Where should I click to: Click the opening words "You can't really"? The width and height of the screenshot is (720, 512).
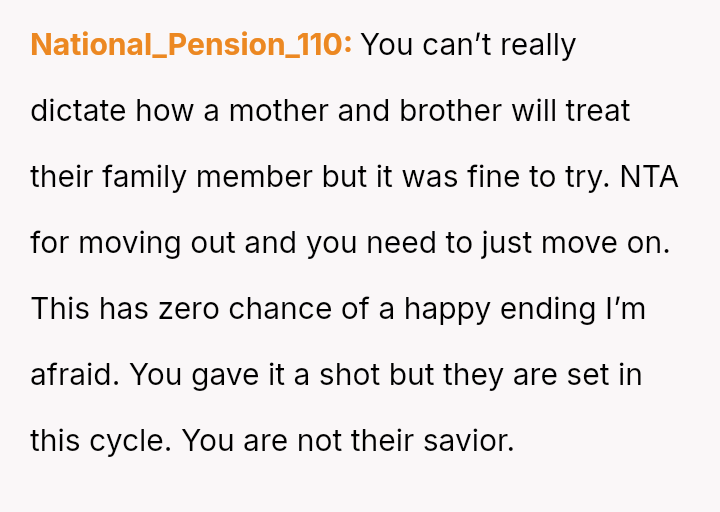468,45
